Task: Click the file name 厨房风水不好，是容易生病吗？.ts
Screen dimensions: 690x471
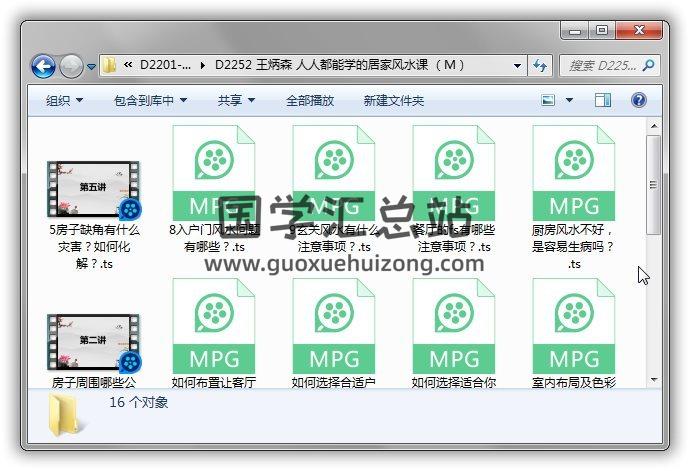Action: click(573, 247)
